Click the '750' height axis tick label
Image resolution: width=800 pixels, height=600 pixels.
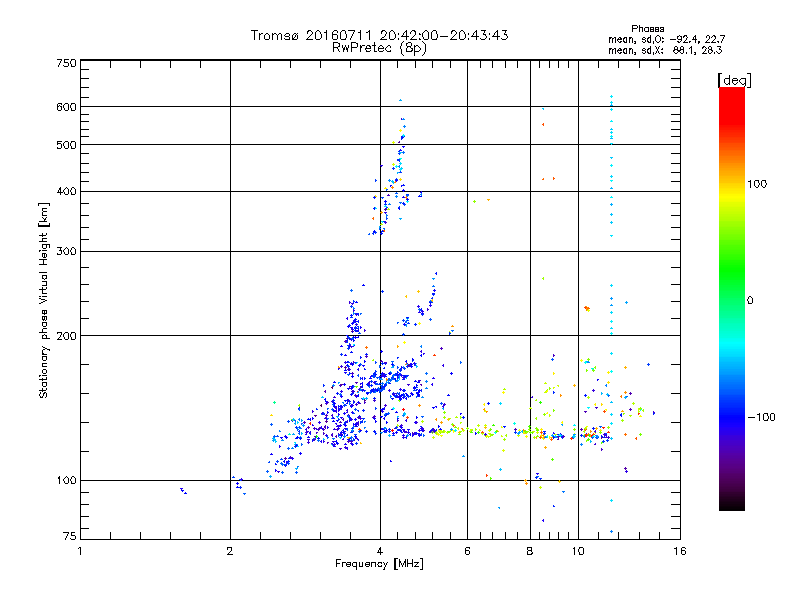(66, 63)
